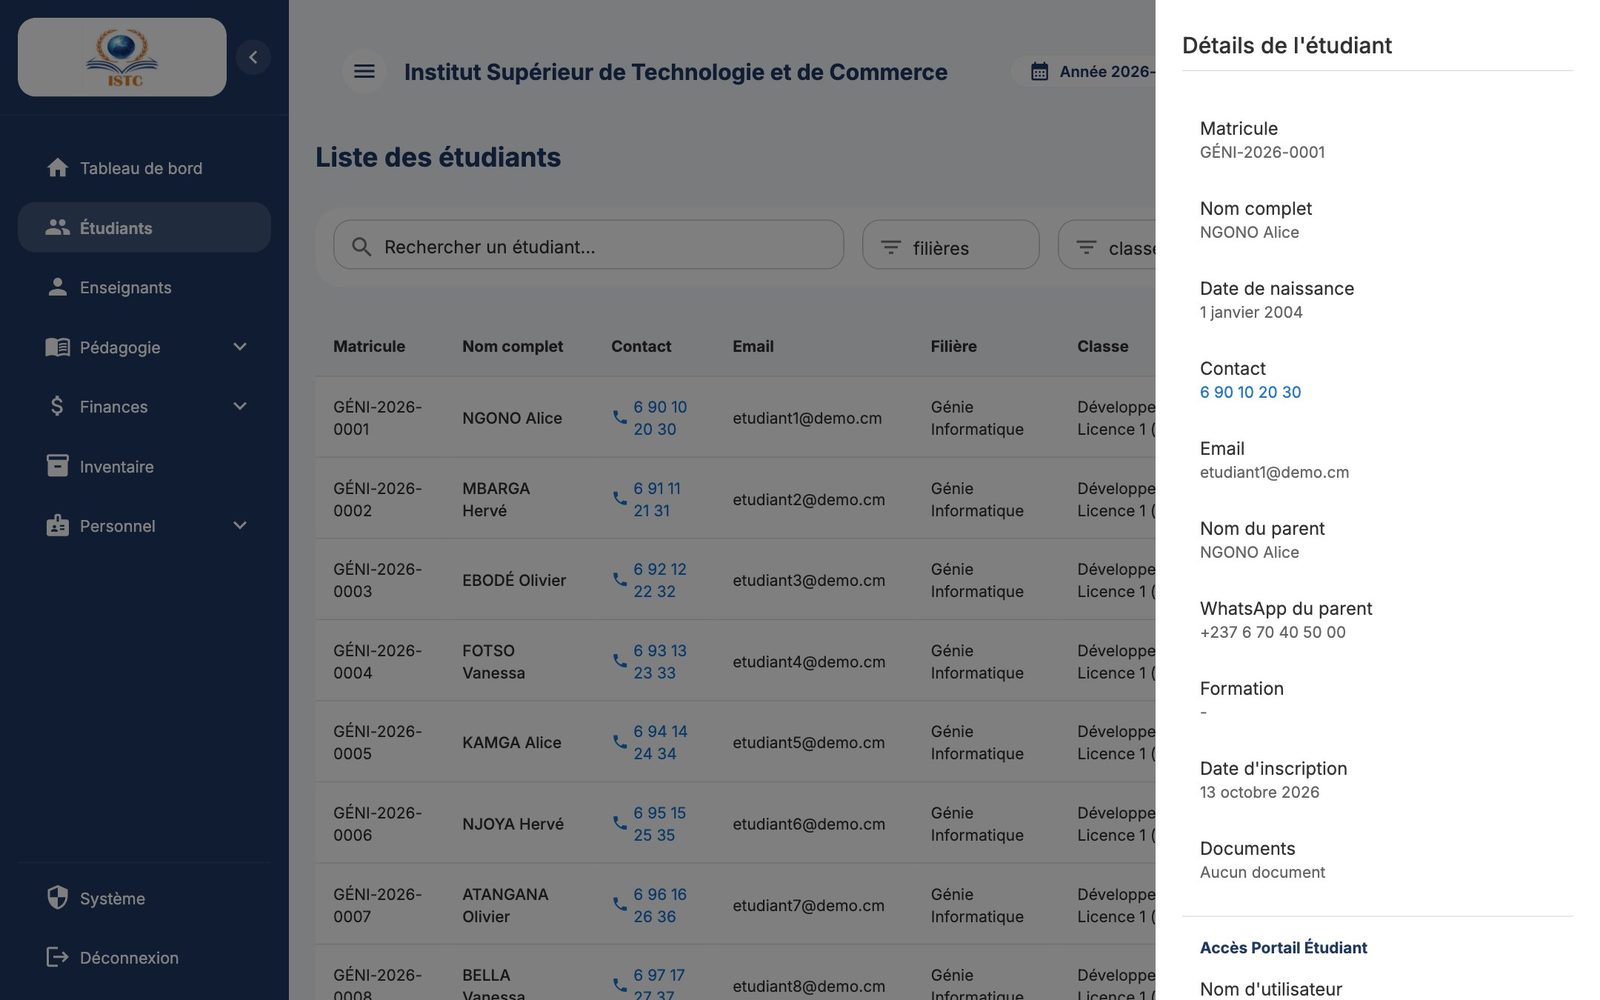Viewport: 1600px width, 1000px height.
Task: Expand the Personnel submenu chevron
Action: 240,525
